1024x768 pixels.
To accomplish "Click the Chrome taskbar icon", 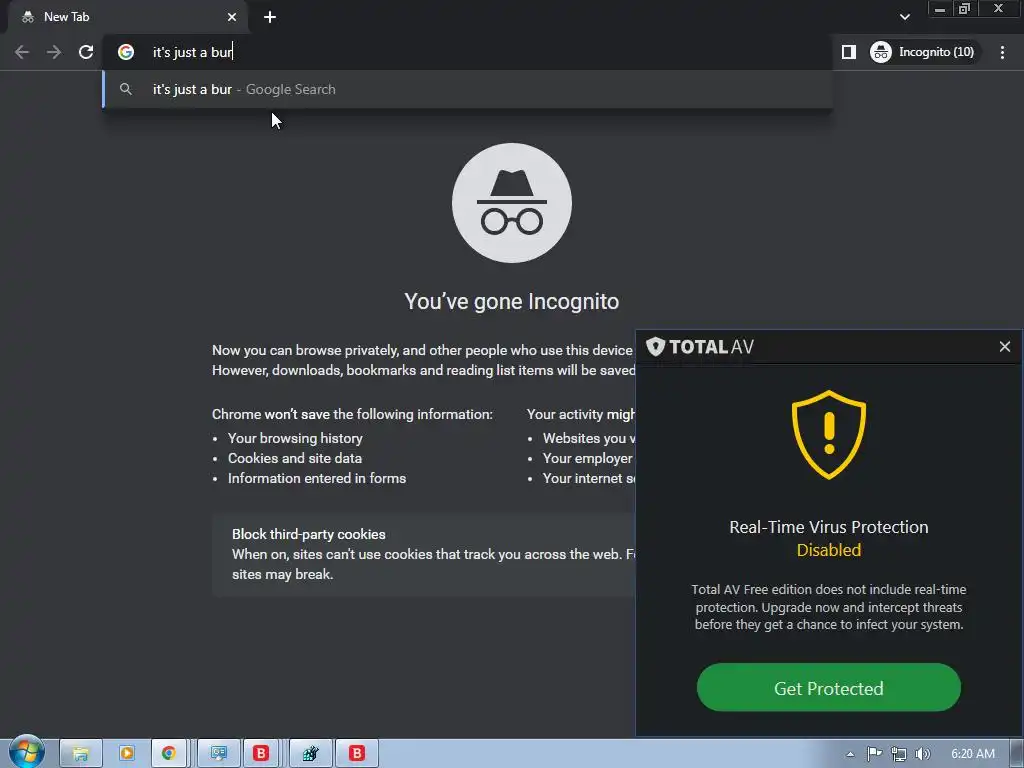I will coord(168,754).
